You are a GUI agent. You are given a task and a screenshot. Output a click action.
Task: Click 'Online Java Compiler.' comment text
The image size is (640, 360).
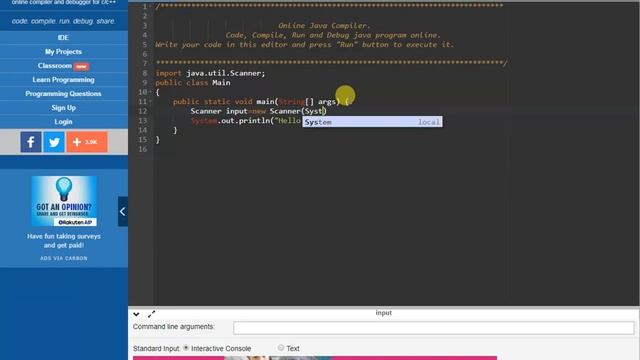point(324,26)
